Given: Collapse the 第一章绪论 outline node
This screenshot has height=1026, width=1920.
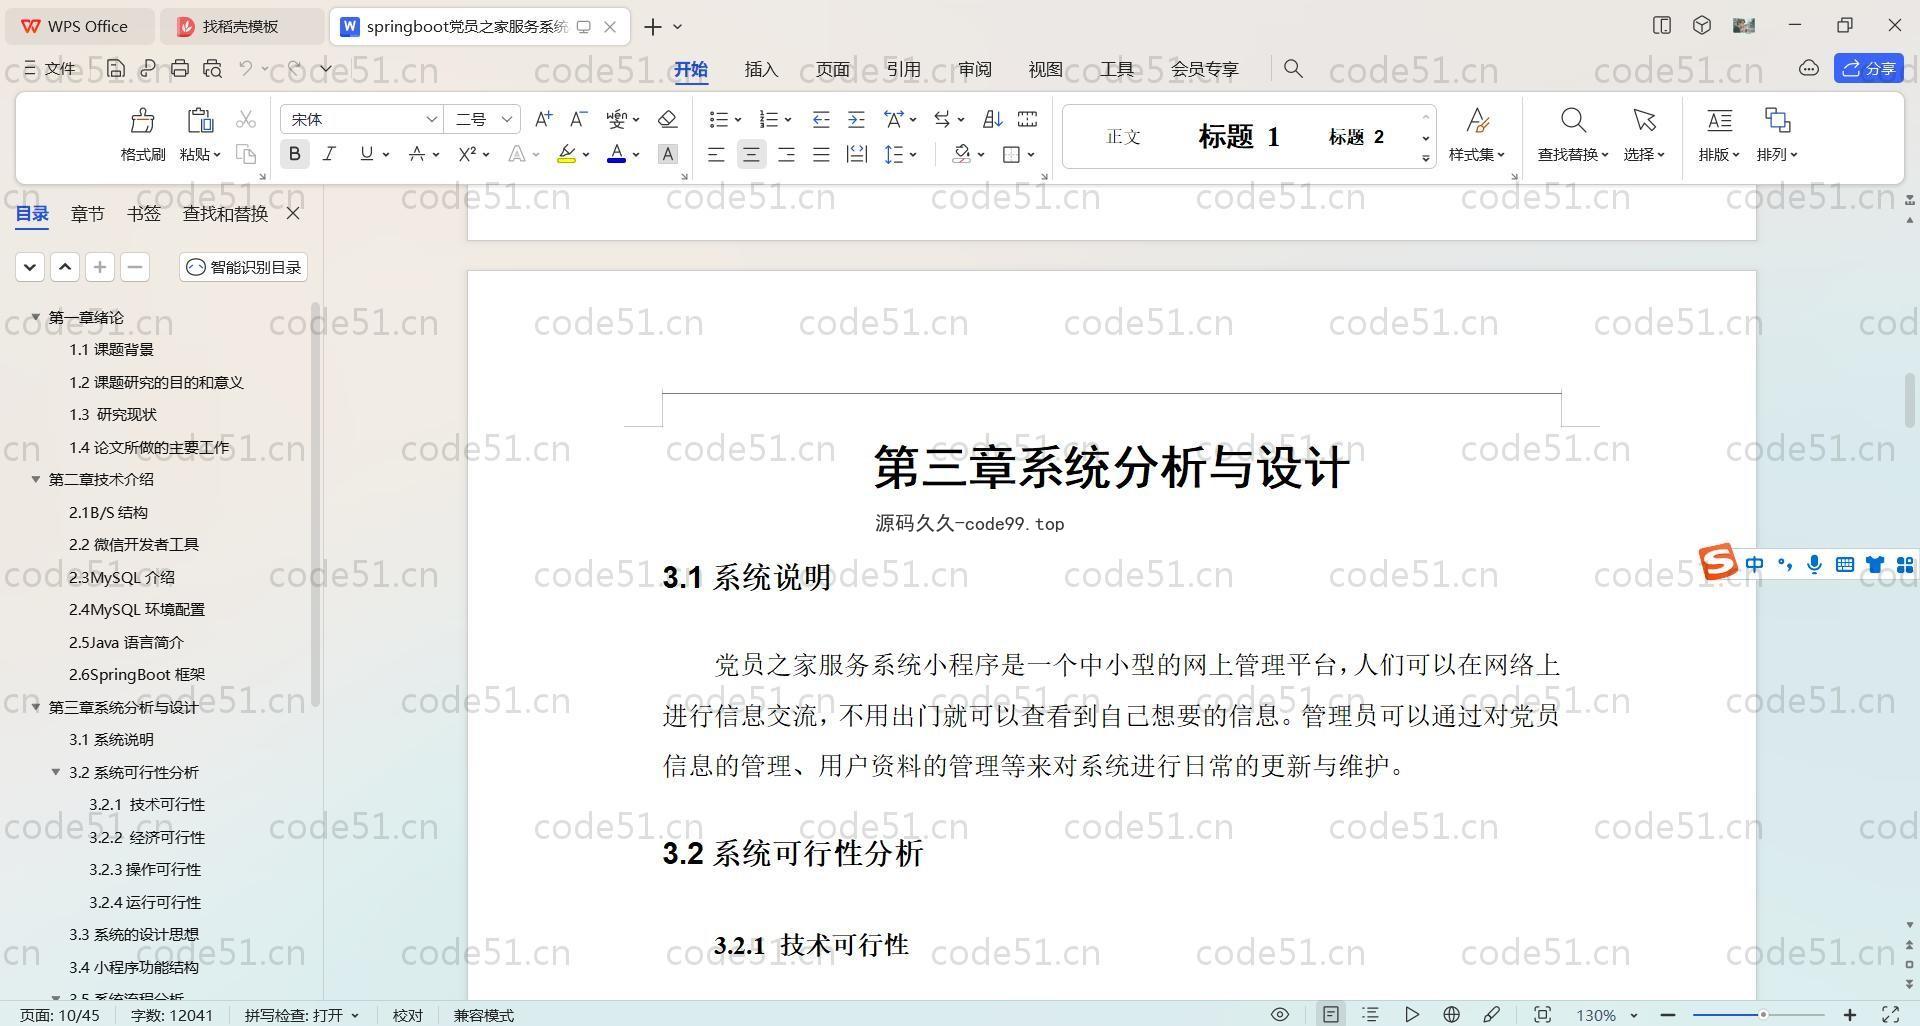Looking at the screenshot, I should pyautogui.click(x=36, y=317).
